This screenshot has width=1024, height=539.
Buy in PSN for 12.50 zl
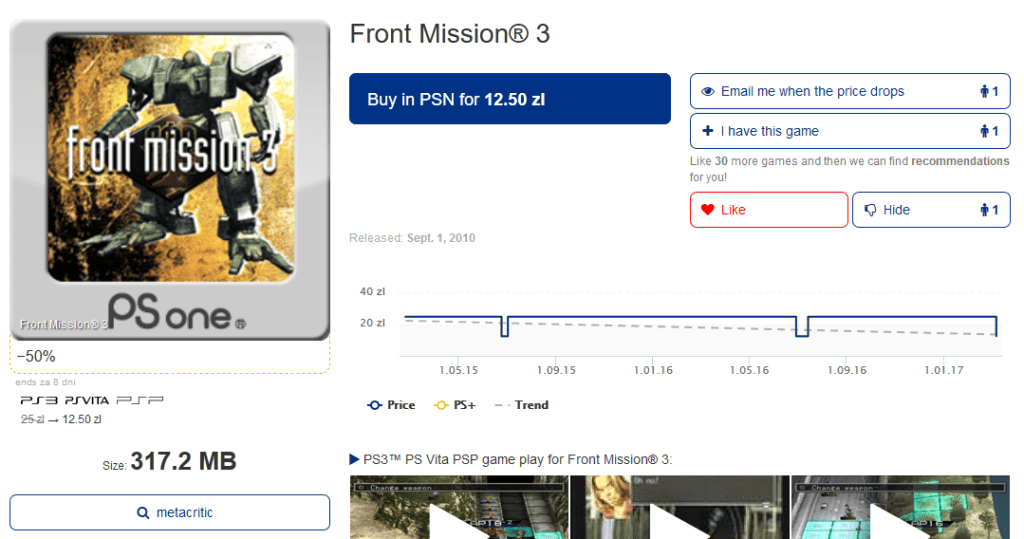[x=509, y=99]
